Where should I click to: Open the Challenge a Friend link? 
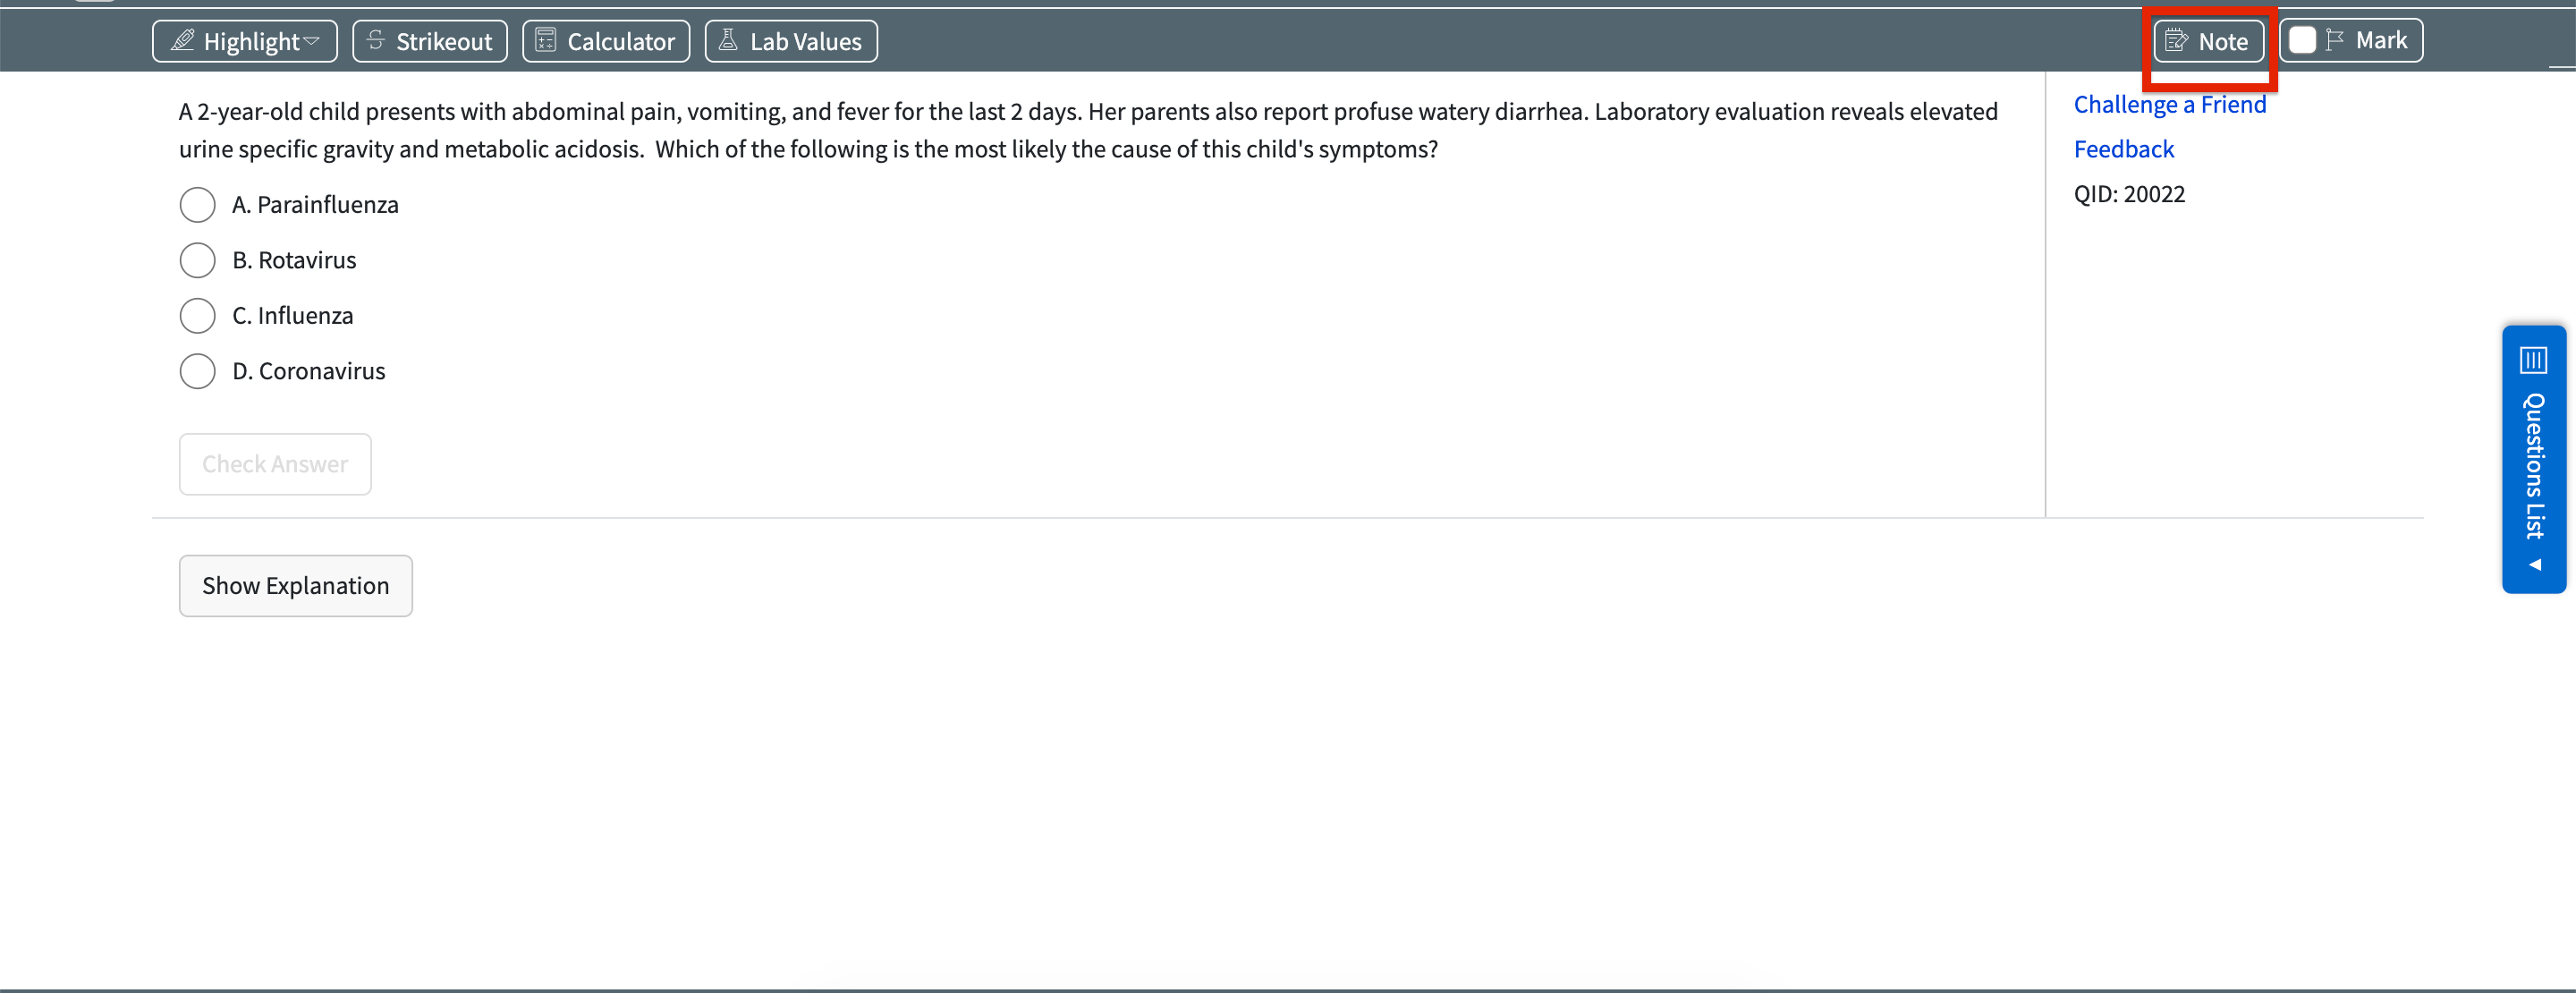(2169, 105)
